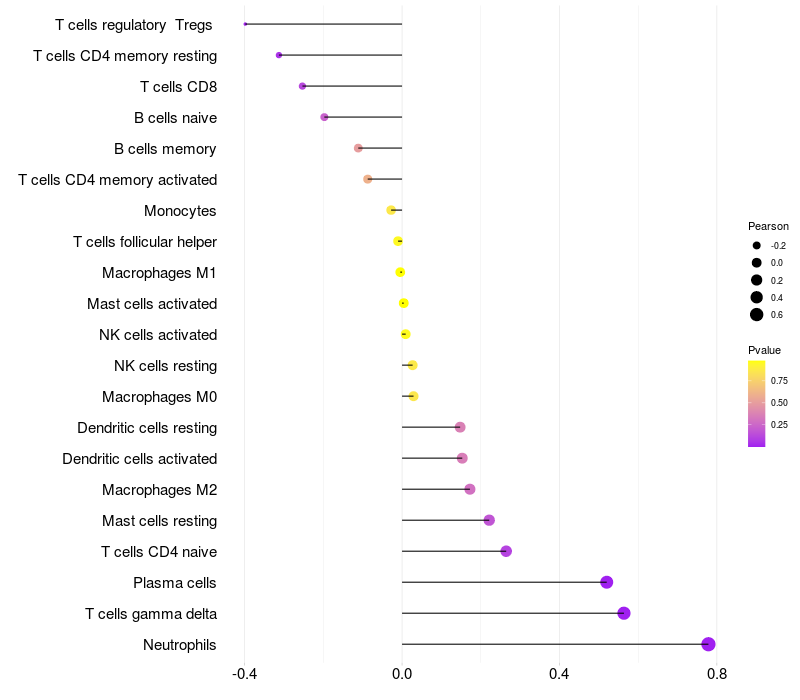Click the Pearson 0.2 legend circle

pyautogui.click(x=757, y=280)
